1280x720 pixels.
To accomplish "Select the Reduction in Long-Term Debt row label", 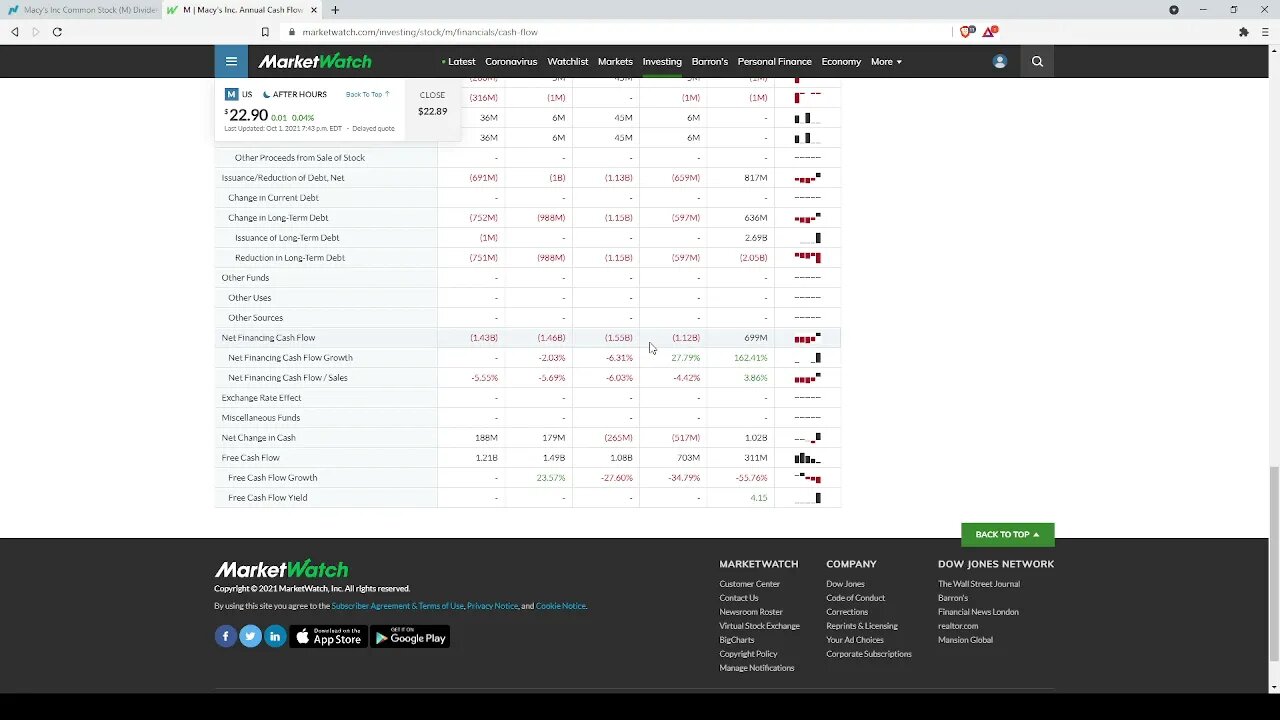I will click(x=290, y=258).
